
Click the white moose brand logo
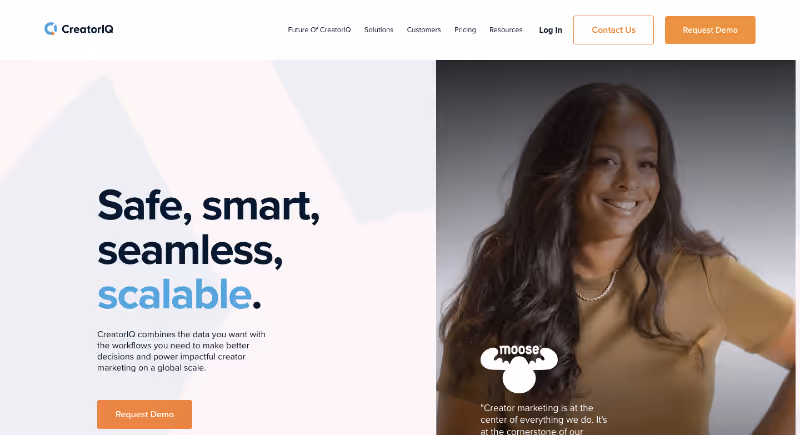(x=519, y=369)
